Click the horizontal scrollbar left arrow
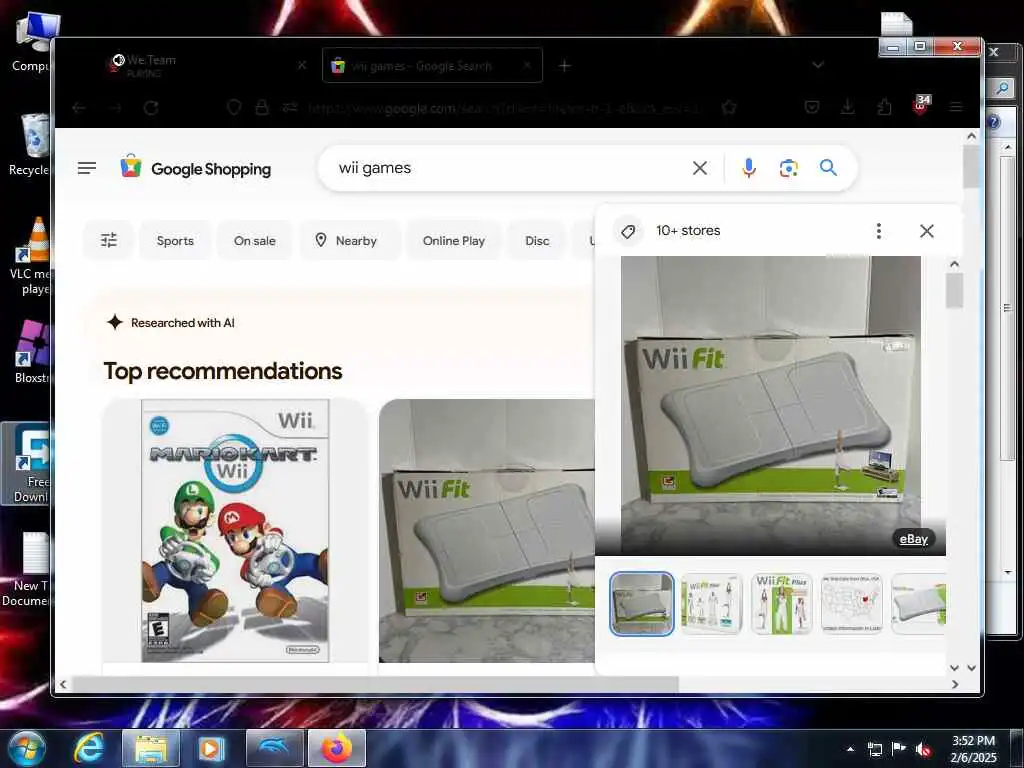This screenshot has height=768, width=1024. [63, 684]
